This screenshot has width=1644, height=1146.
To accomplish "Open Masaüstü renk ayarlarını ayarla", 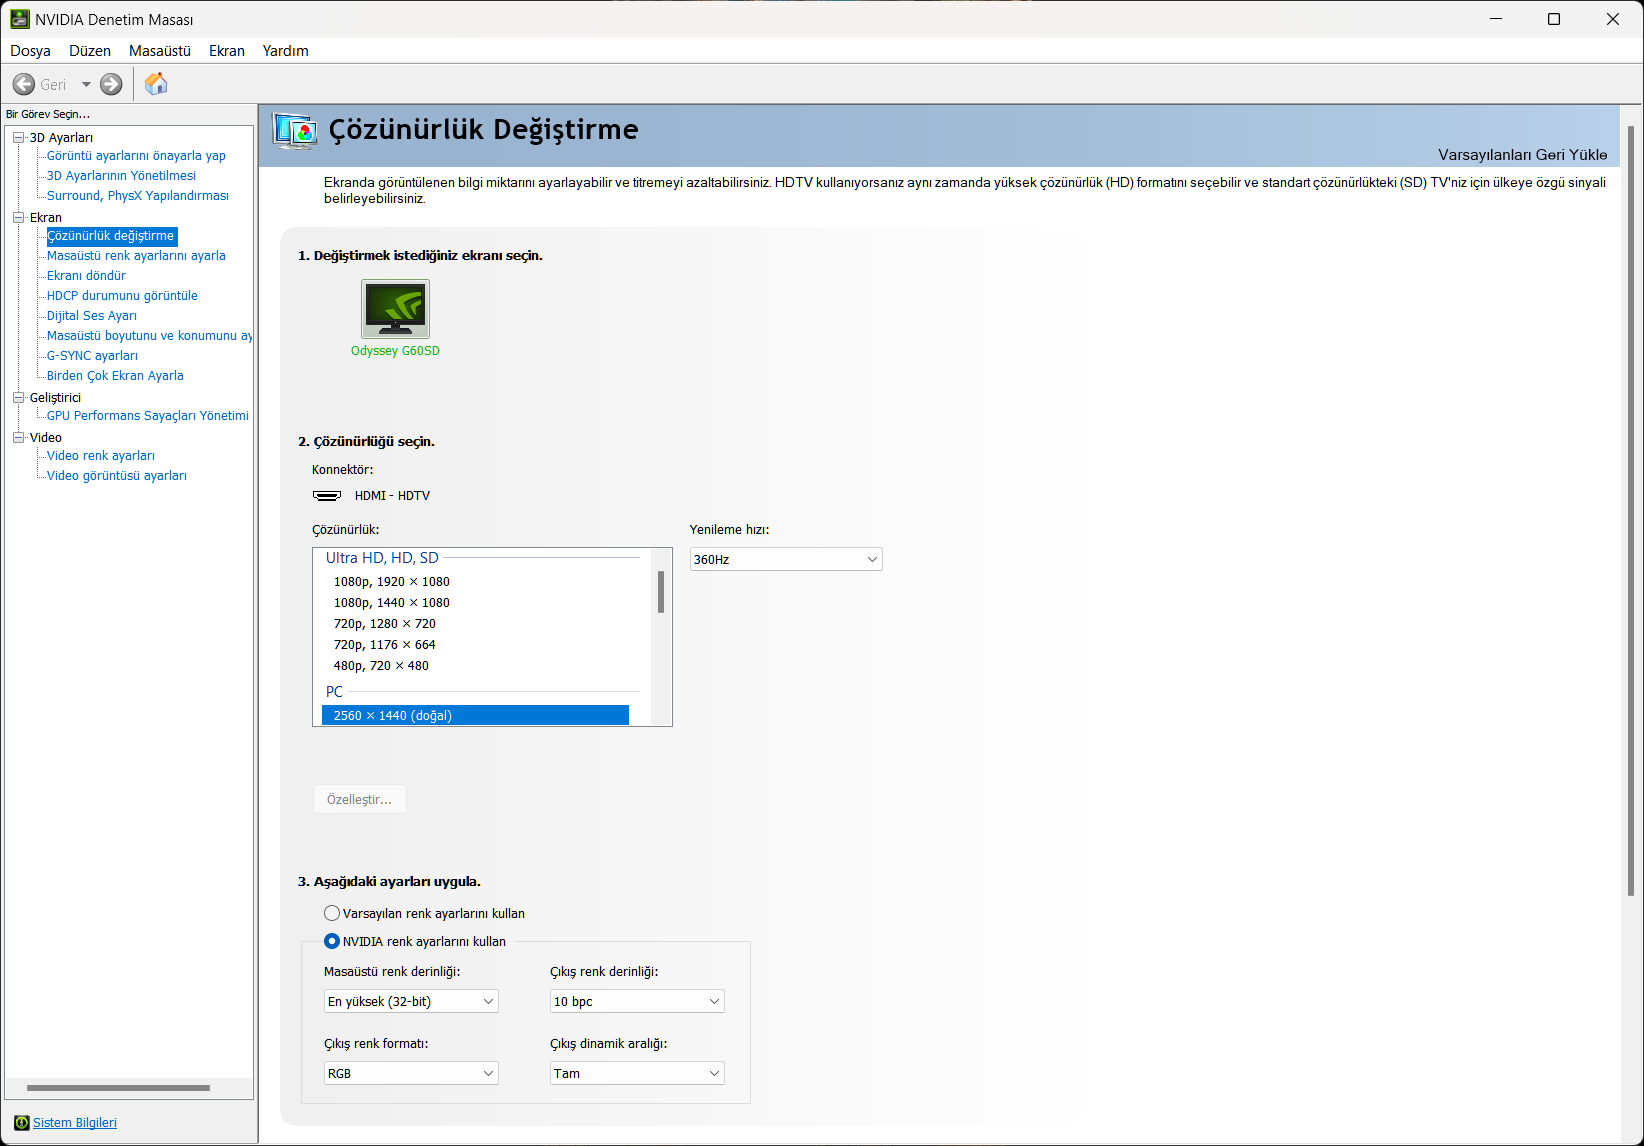I will (x=136, y=256).
